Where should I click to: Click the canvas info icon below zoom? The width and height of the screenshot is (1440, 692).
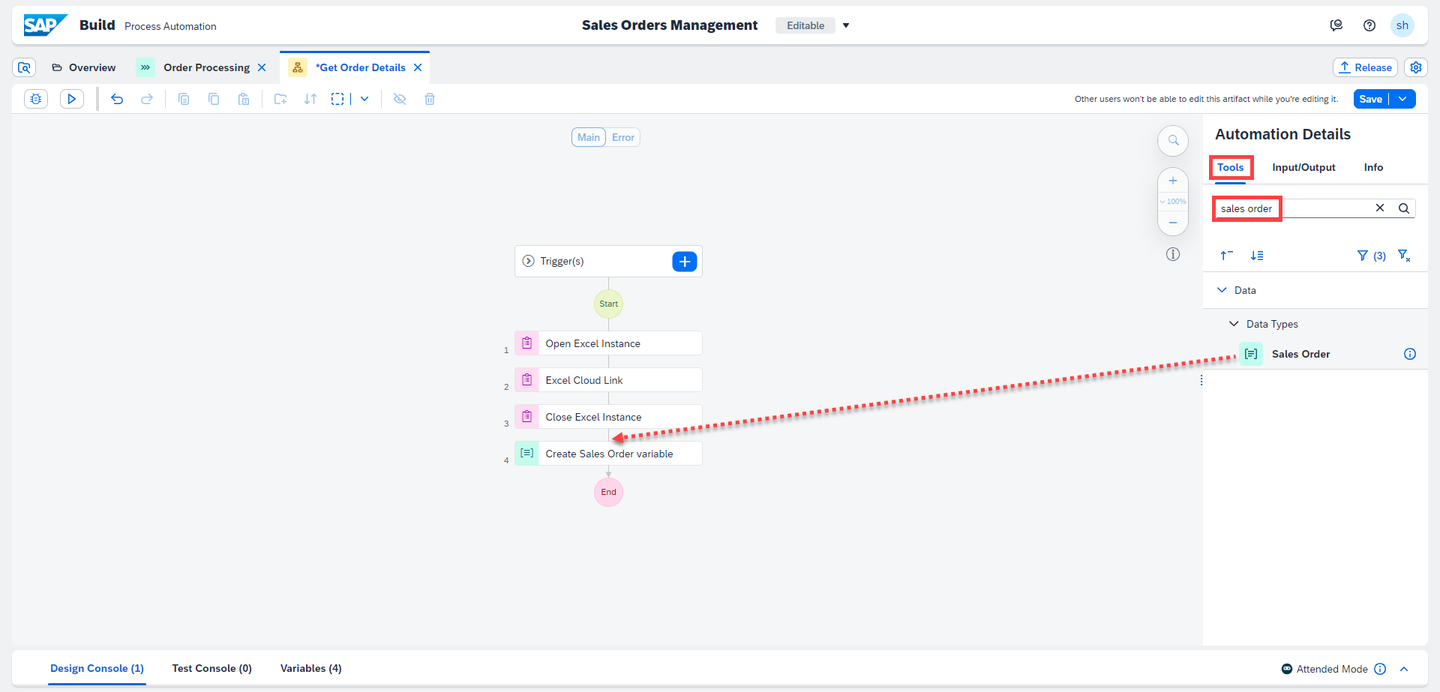(x=1173, y=254)
